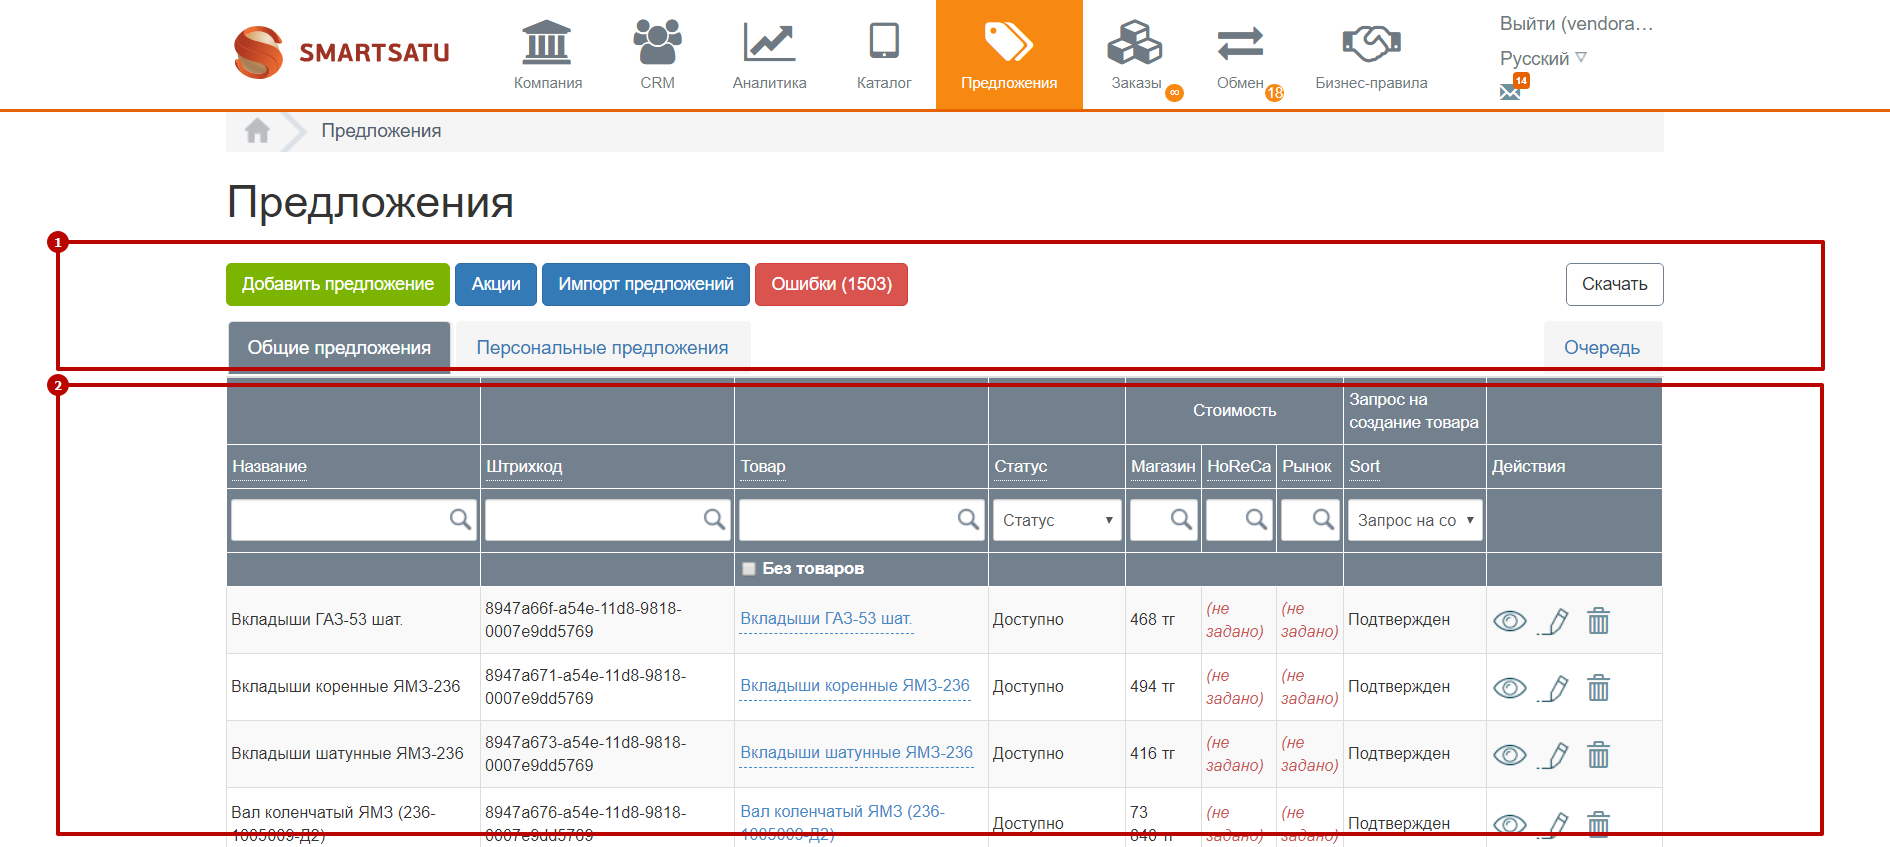Open the Компания section icon
1890x847 pixels.
pos(547,42)
